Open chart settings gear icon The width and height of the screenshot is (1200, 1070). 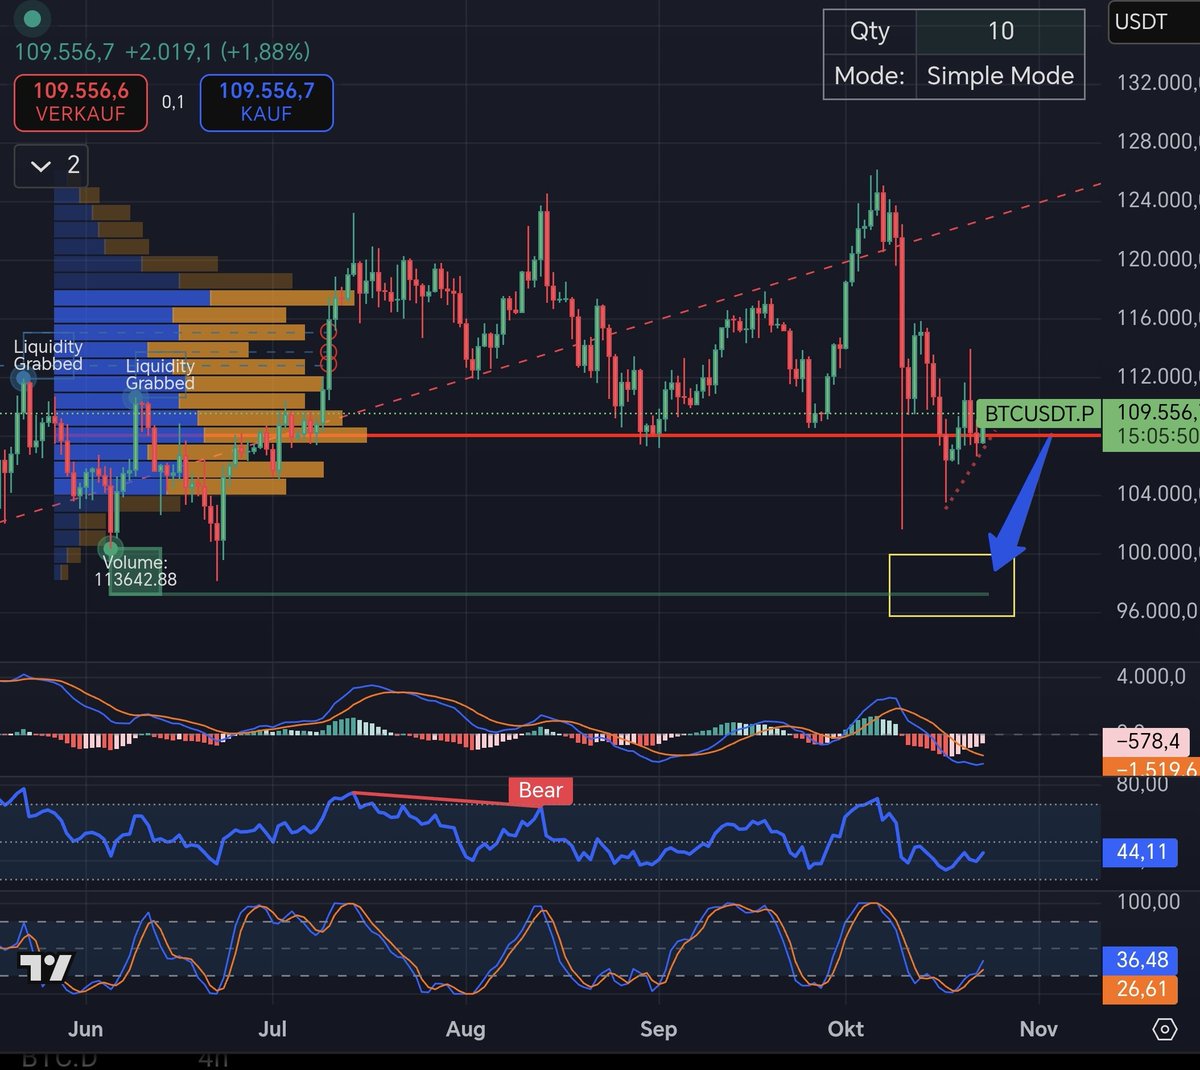click(1164, 1029)
